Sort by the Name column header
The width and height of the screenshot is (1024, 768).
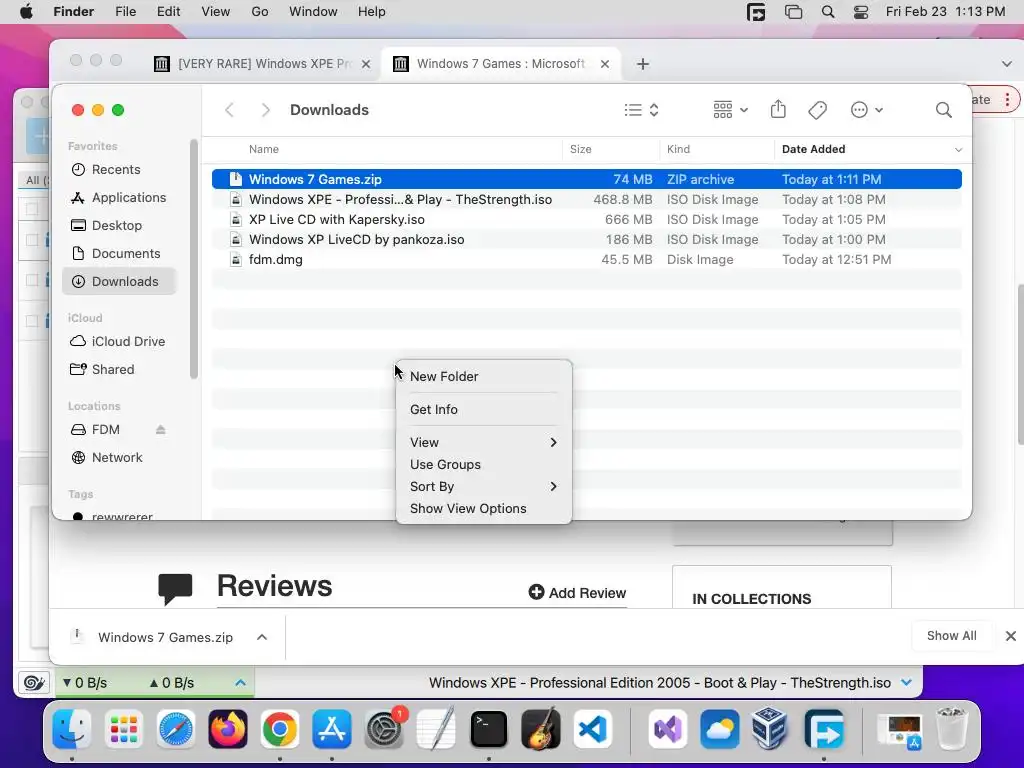pyautogui.click(x=263, y=149)
